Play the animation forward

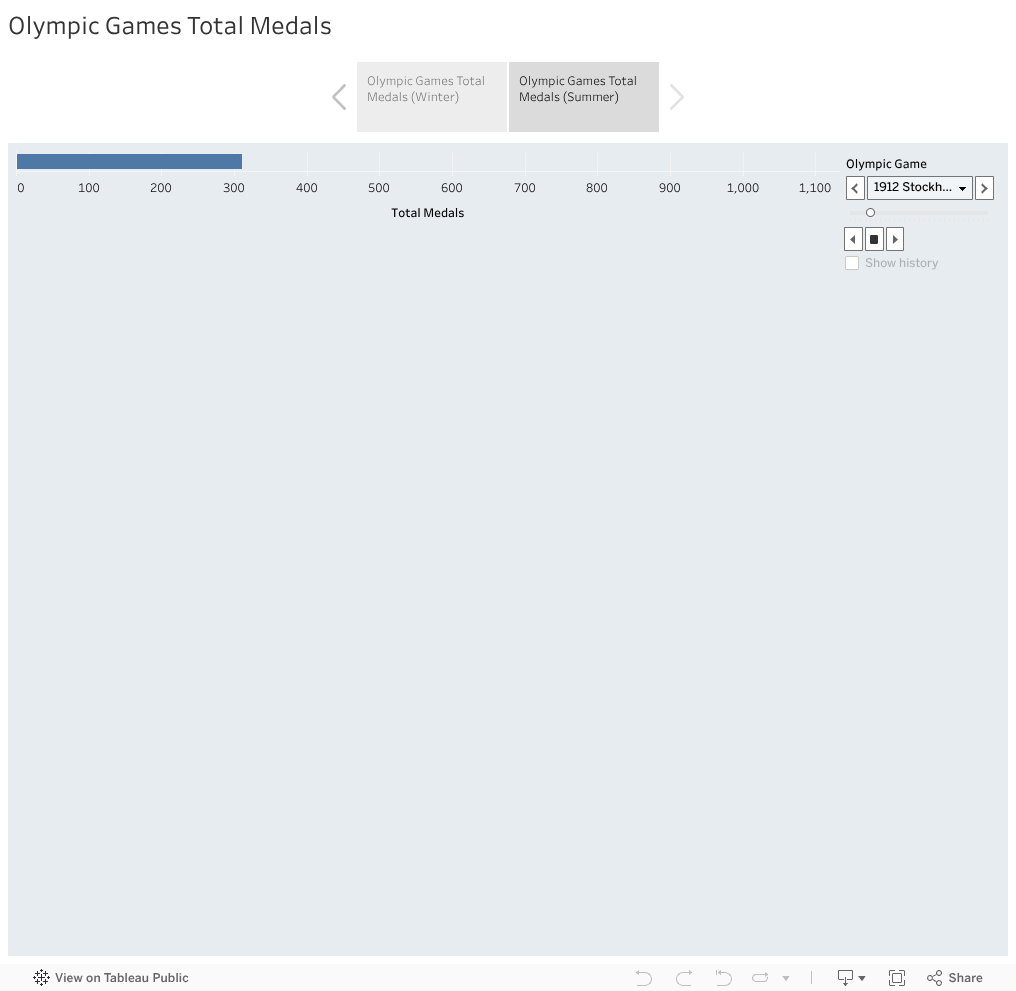pos(895,239)
